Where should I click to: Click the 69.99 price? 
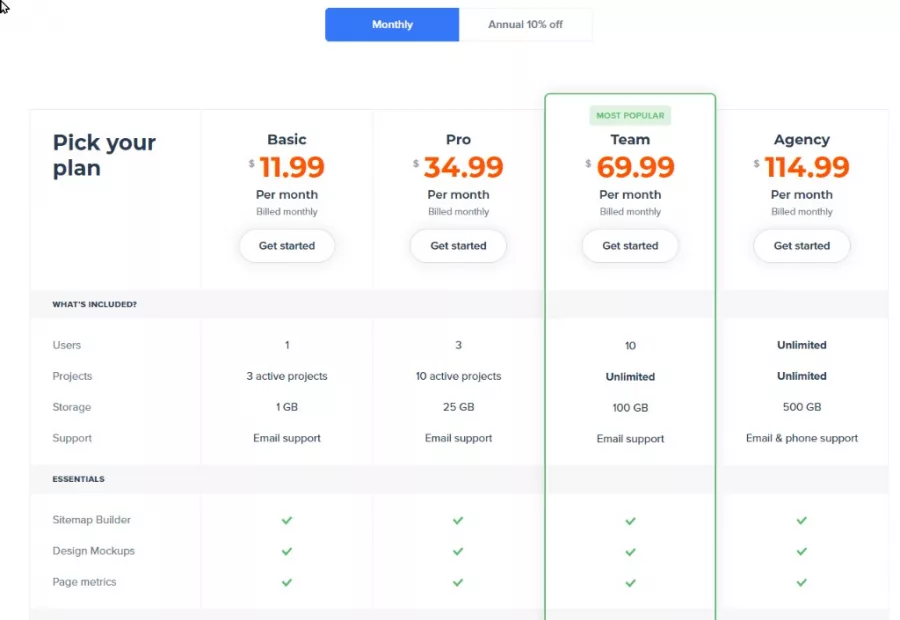point(635,167)
